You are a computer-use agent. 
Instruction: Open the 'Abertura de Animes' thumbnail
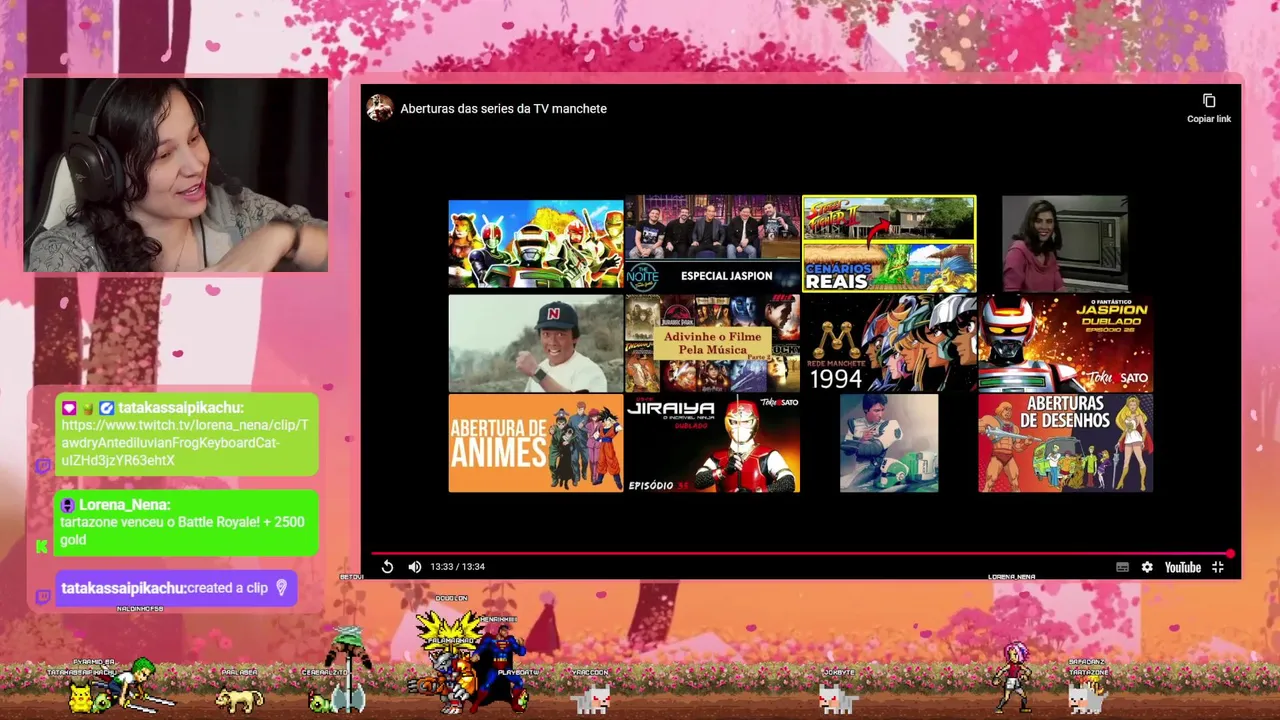(x=536, y=443)
